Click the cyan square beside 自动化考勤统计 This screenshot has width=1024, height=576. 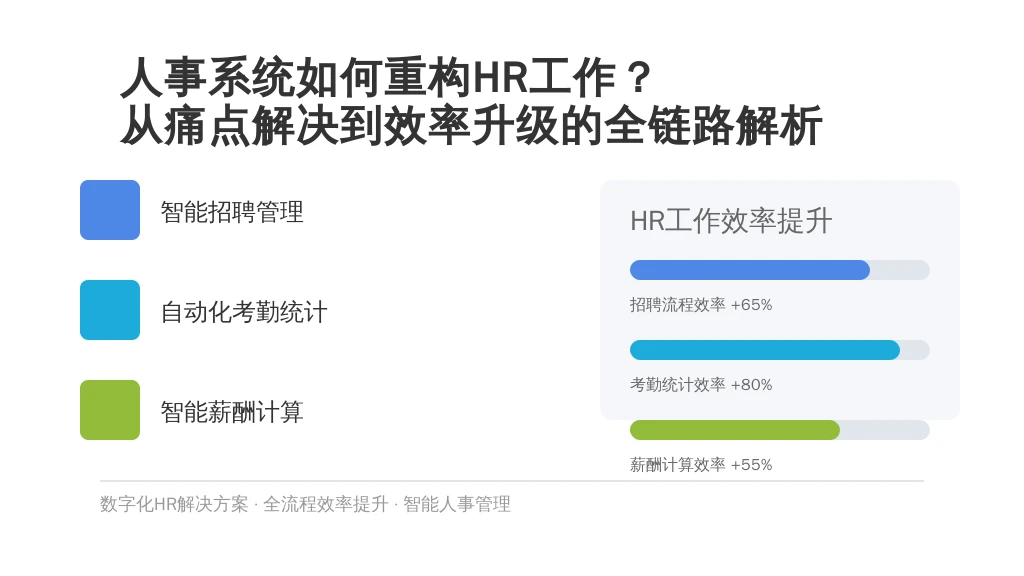(110, 310)
